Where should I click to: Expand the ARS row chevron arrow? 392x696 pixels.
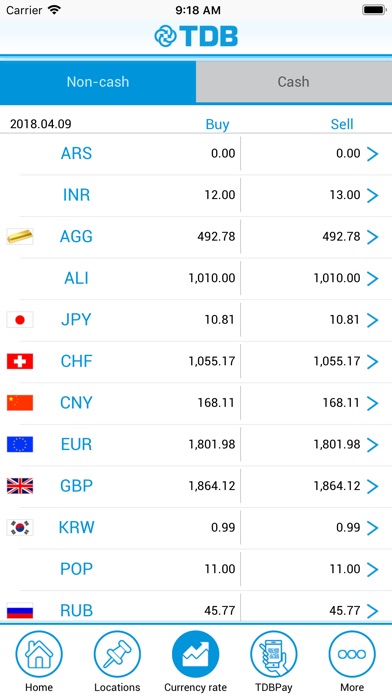(372, 154)
